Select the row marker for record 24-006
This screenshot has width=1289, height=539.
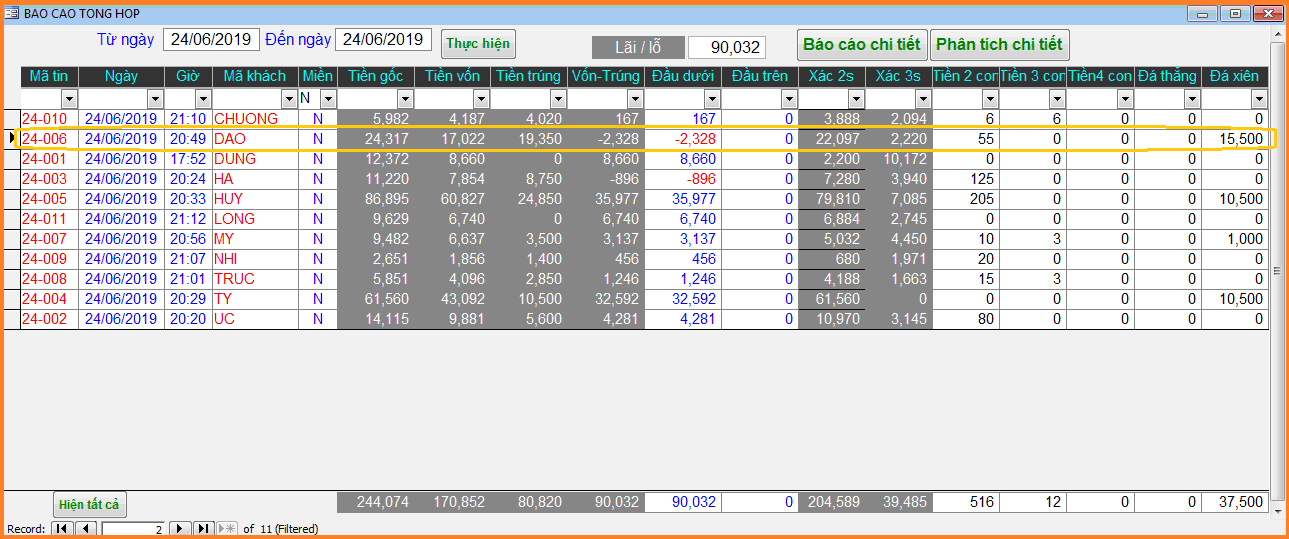pos(11,139)
